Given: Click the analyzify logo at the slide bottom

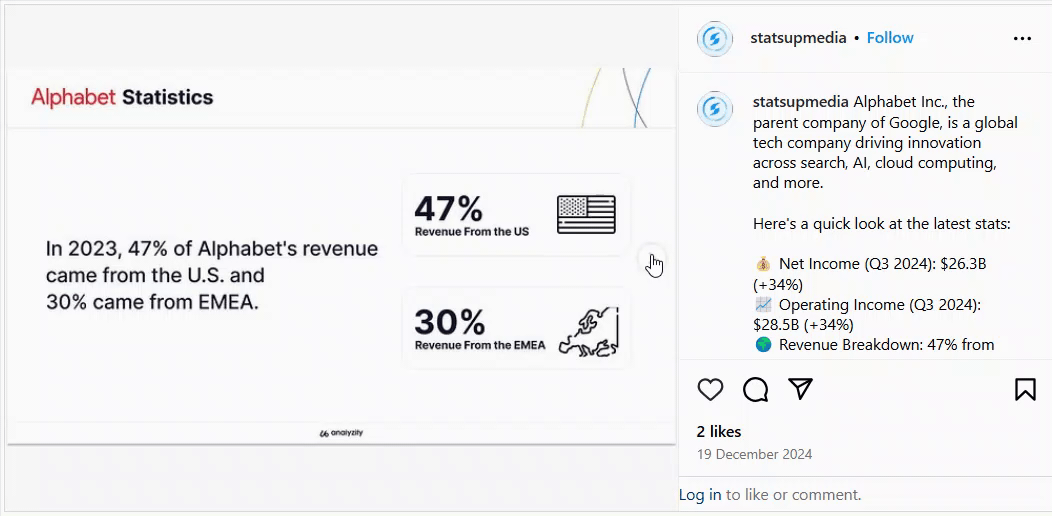Looking at the screenshot, I should coord(341,433).
